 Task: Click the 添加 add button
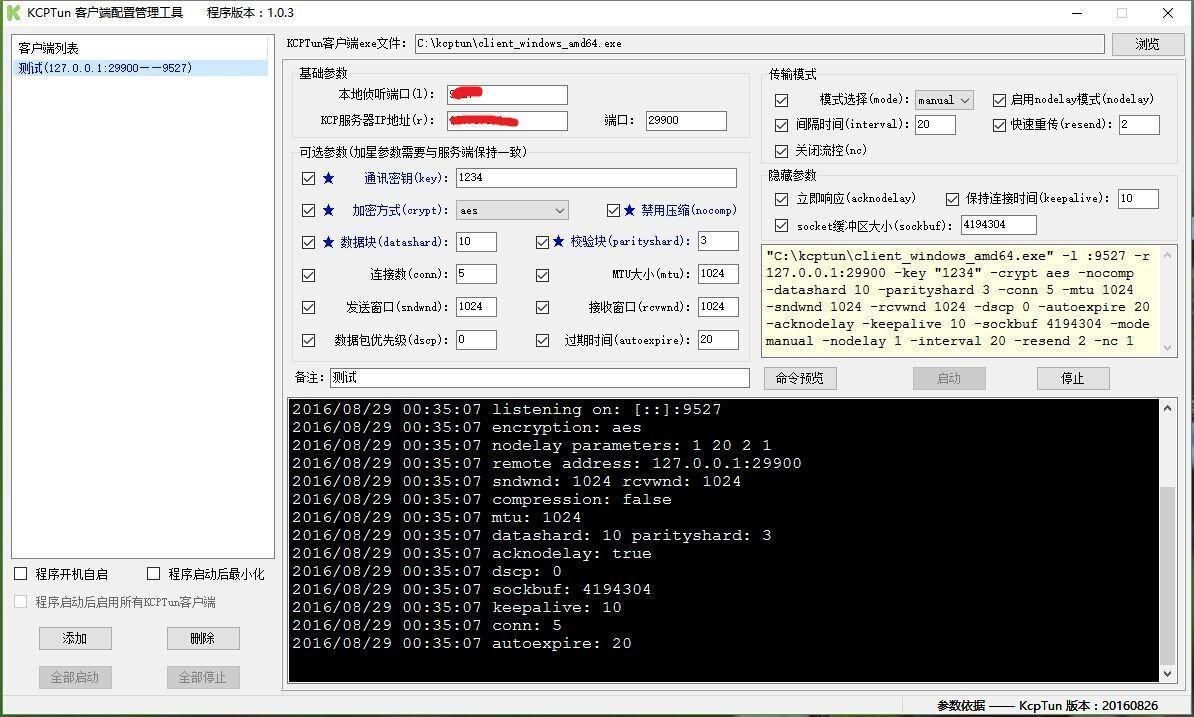point(75,638)
